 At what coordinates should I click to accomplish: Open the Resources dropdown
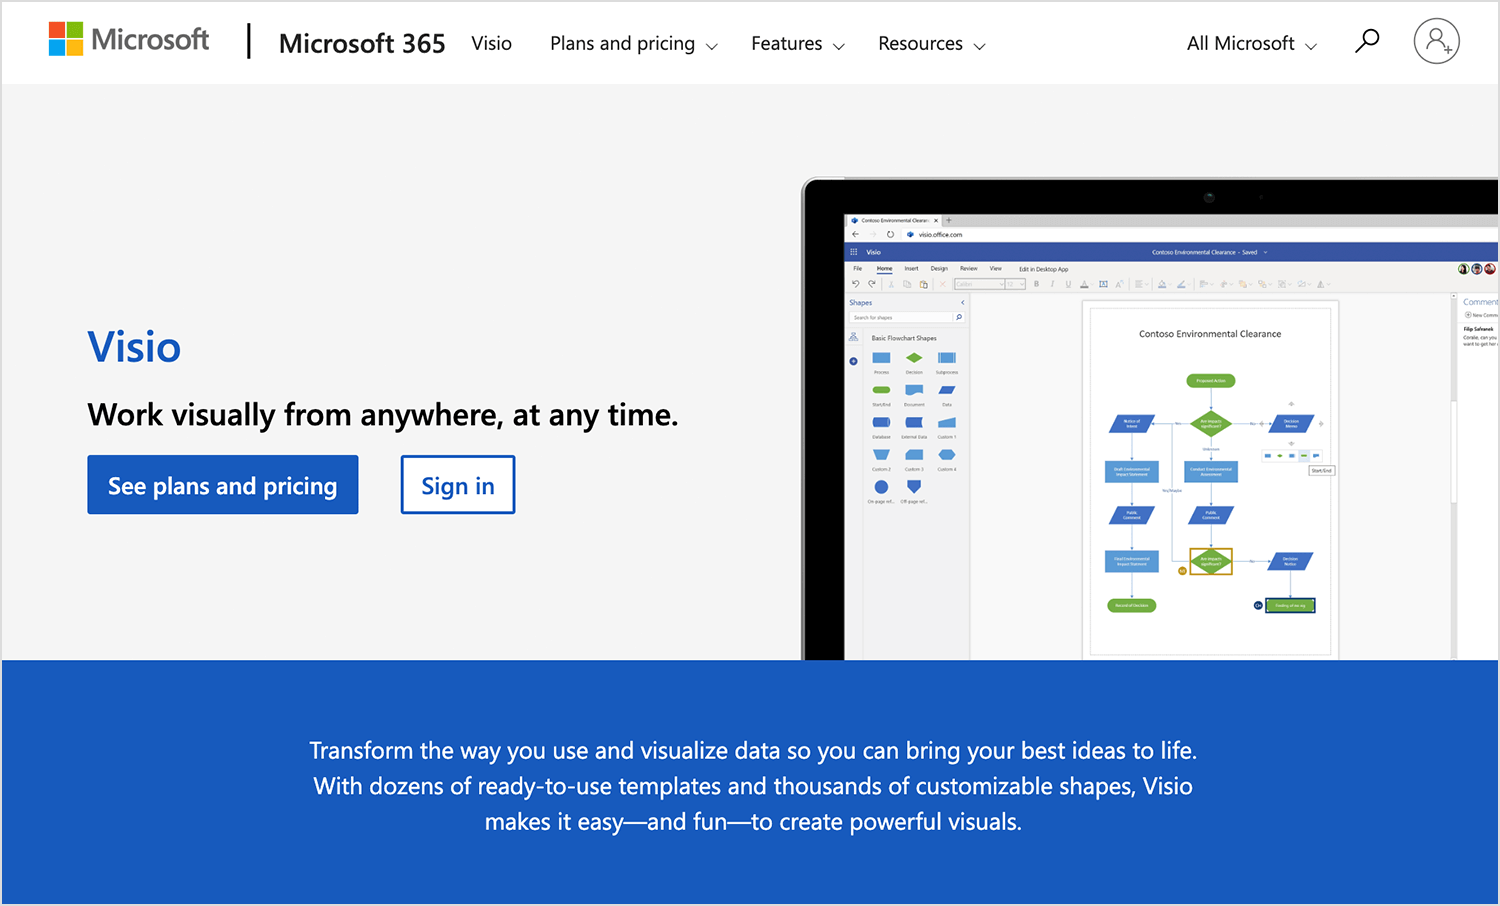932,44
